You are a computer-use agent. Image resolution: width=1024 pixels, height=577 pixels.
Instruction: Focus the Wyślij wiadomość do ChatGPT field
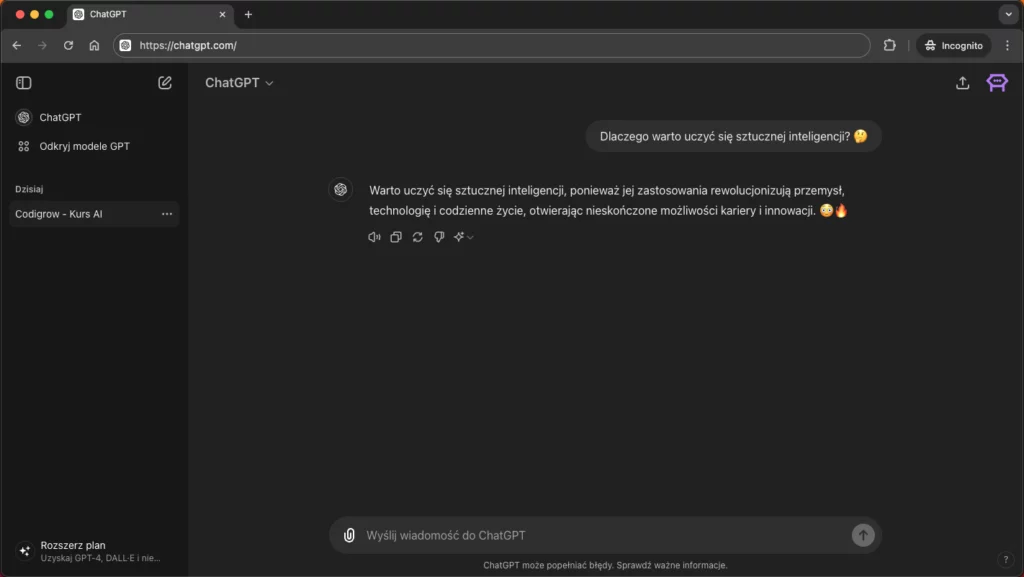(600, 535)
